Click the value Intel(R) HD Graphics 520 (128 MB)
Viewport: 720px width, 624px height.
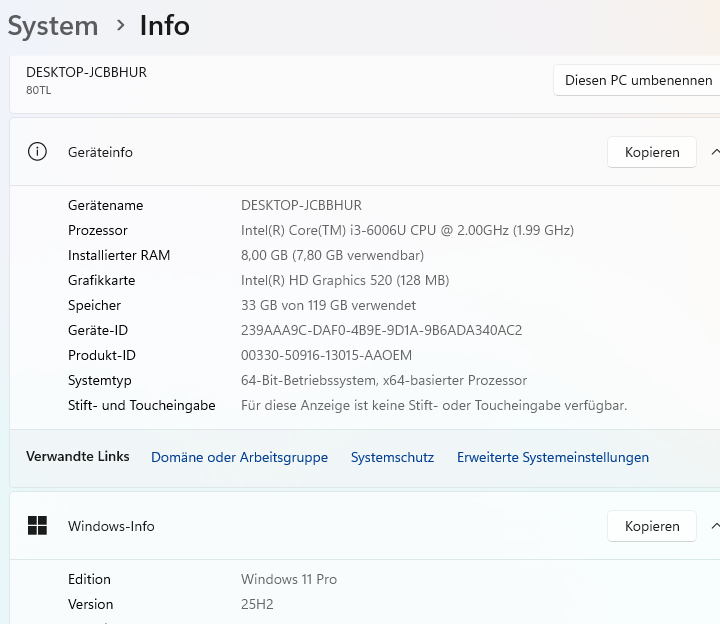345,280
